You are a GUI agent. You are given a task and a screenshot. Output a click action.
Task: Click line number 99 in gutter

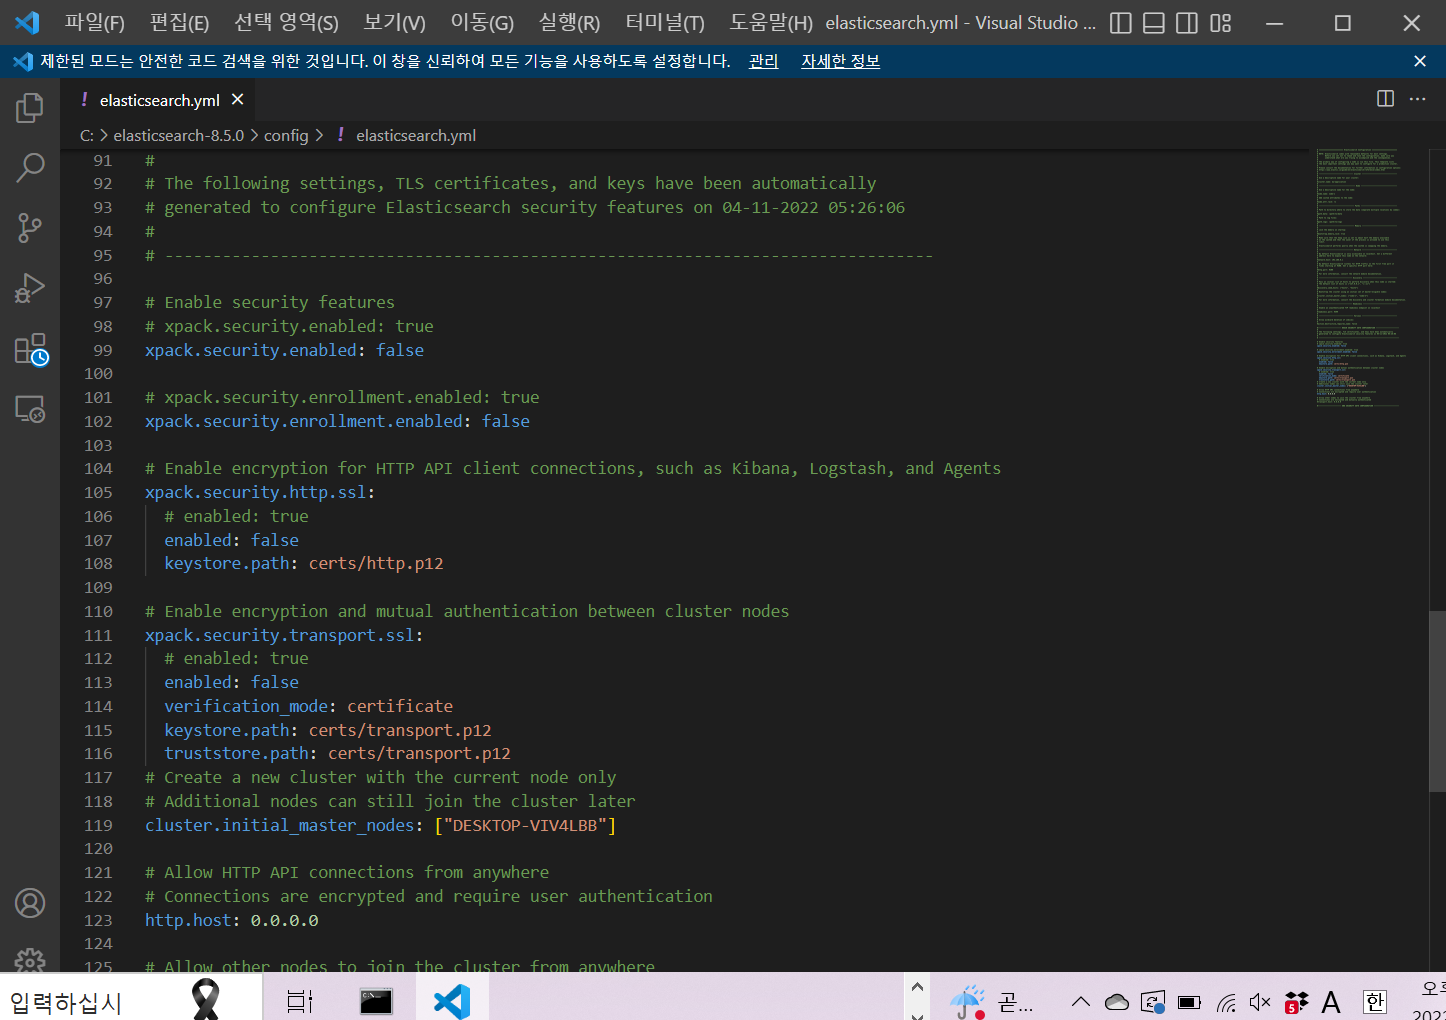(103, 350)
